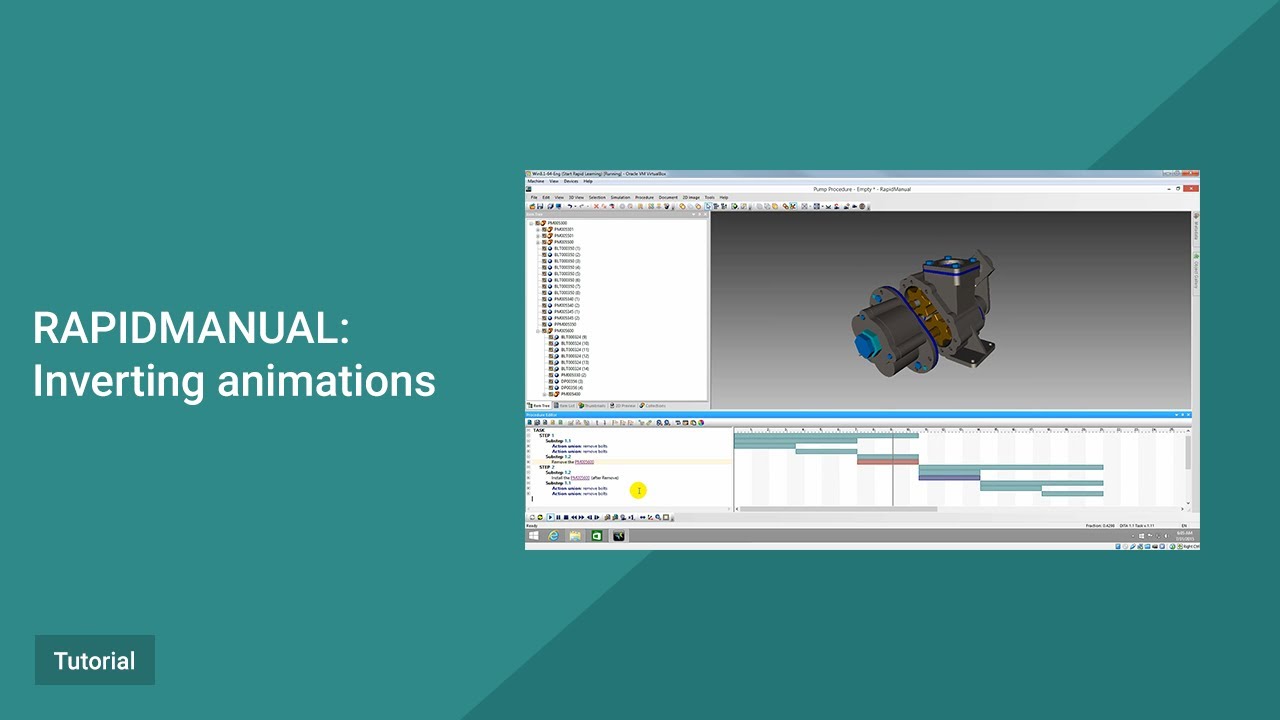Toggle checkbox for BLT000350 (8)
This screenshot has height=720, width=1280.
tap(544, 293)
